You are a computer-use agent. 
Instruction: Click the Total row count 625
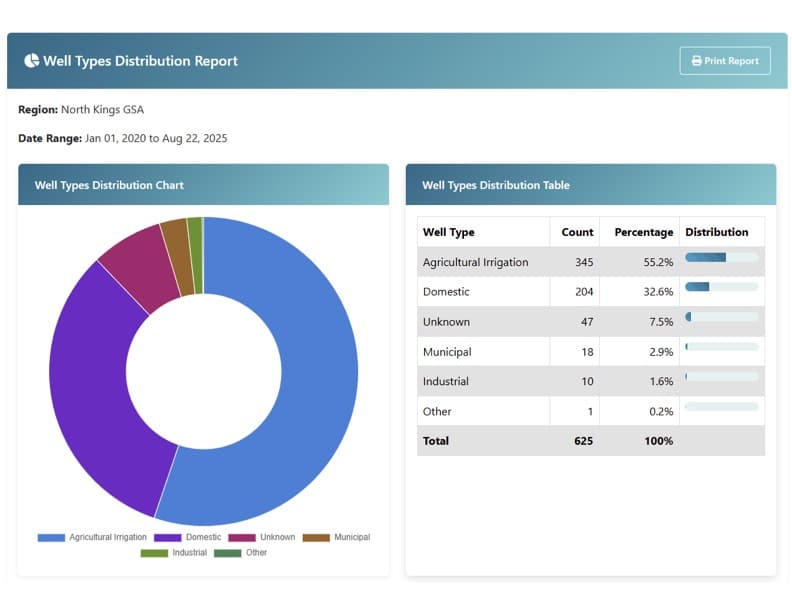[583, 441]
